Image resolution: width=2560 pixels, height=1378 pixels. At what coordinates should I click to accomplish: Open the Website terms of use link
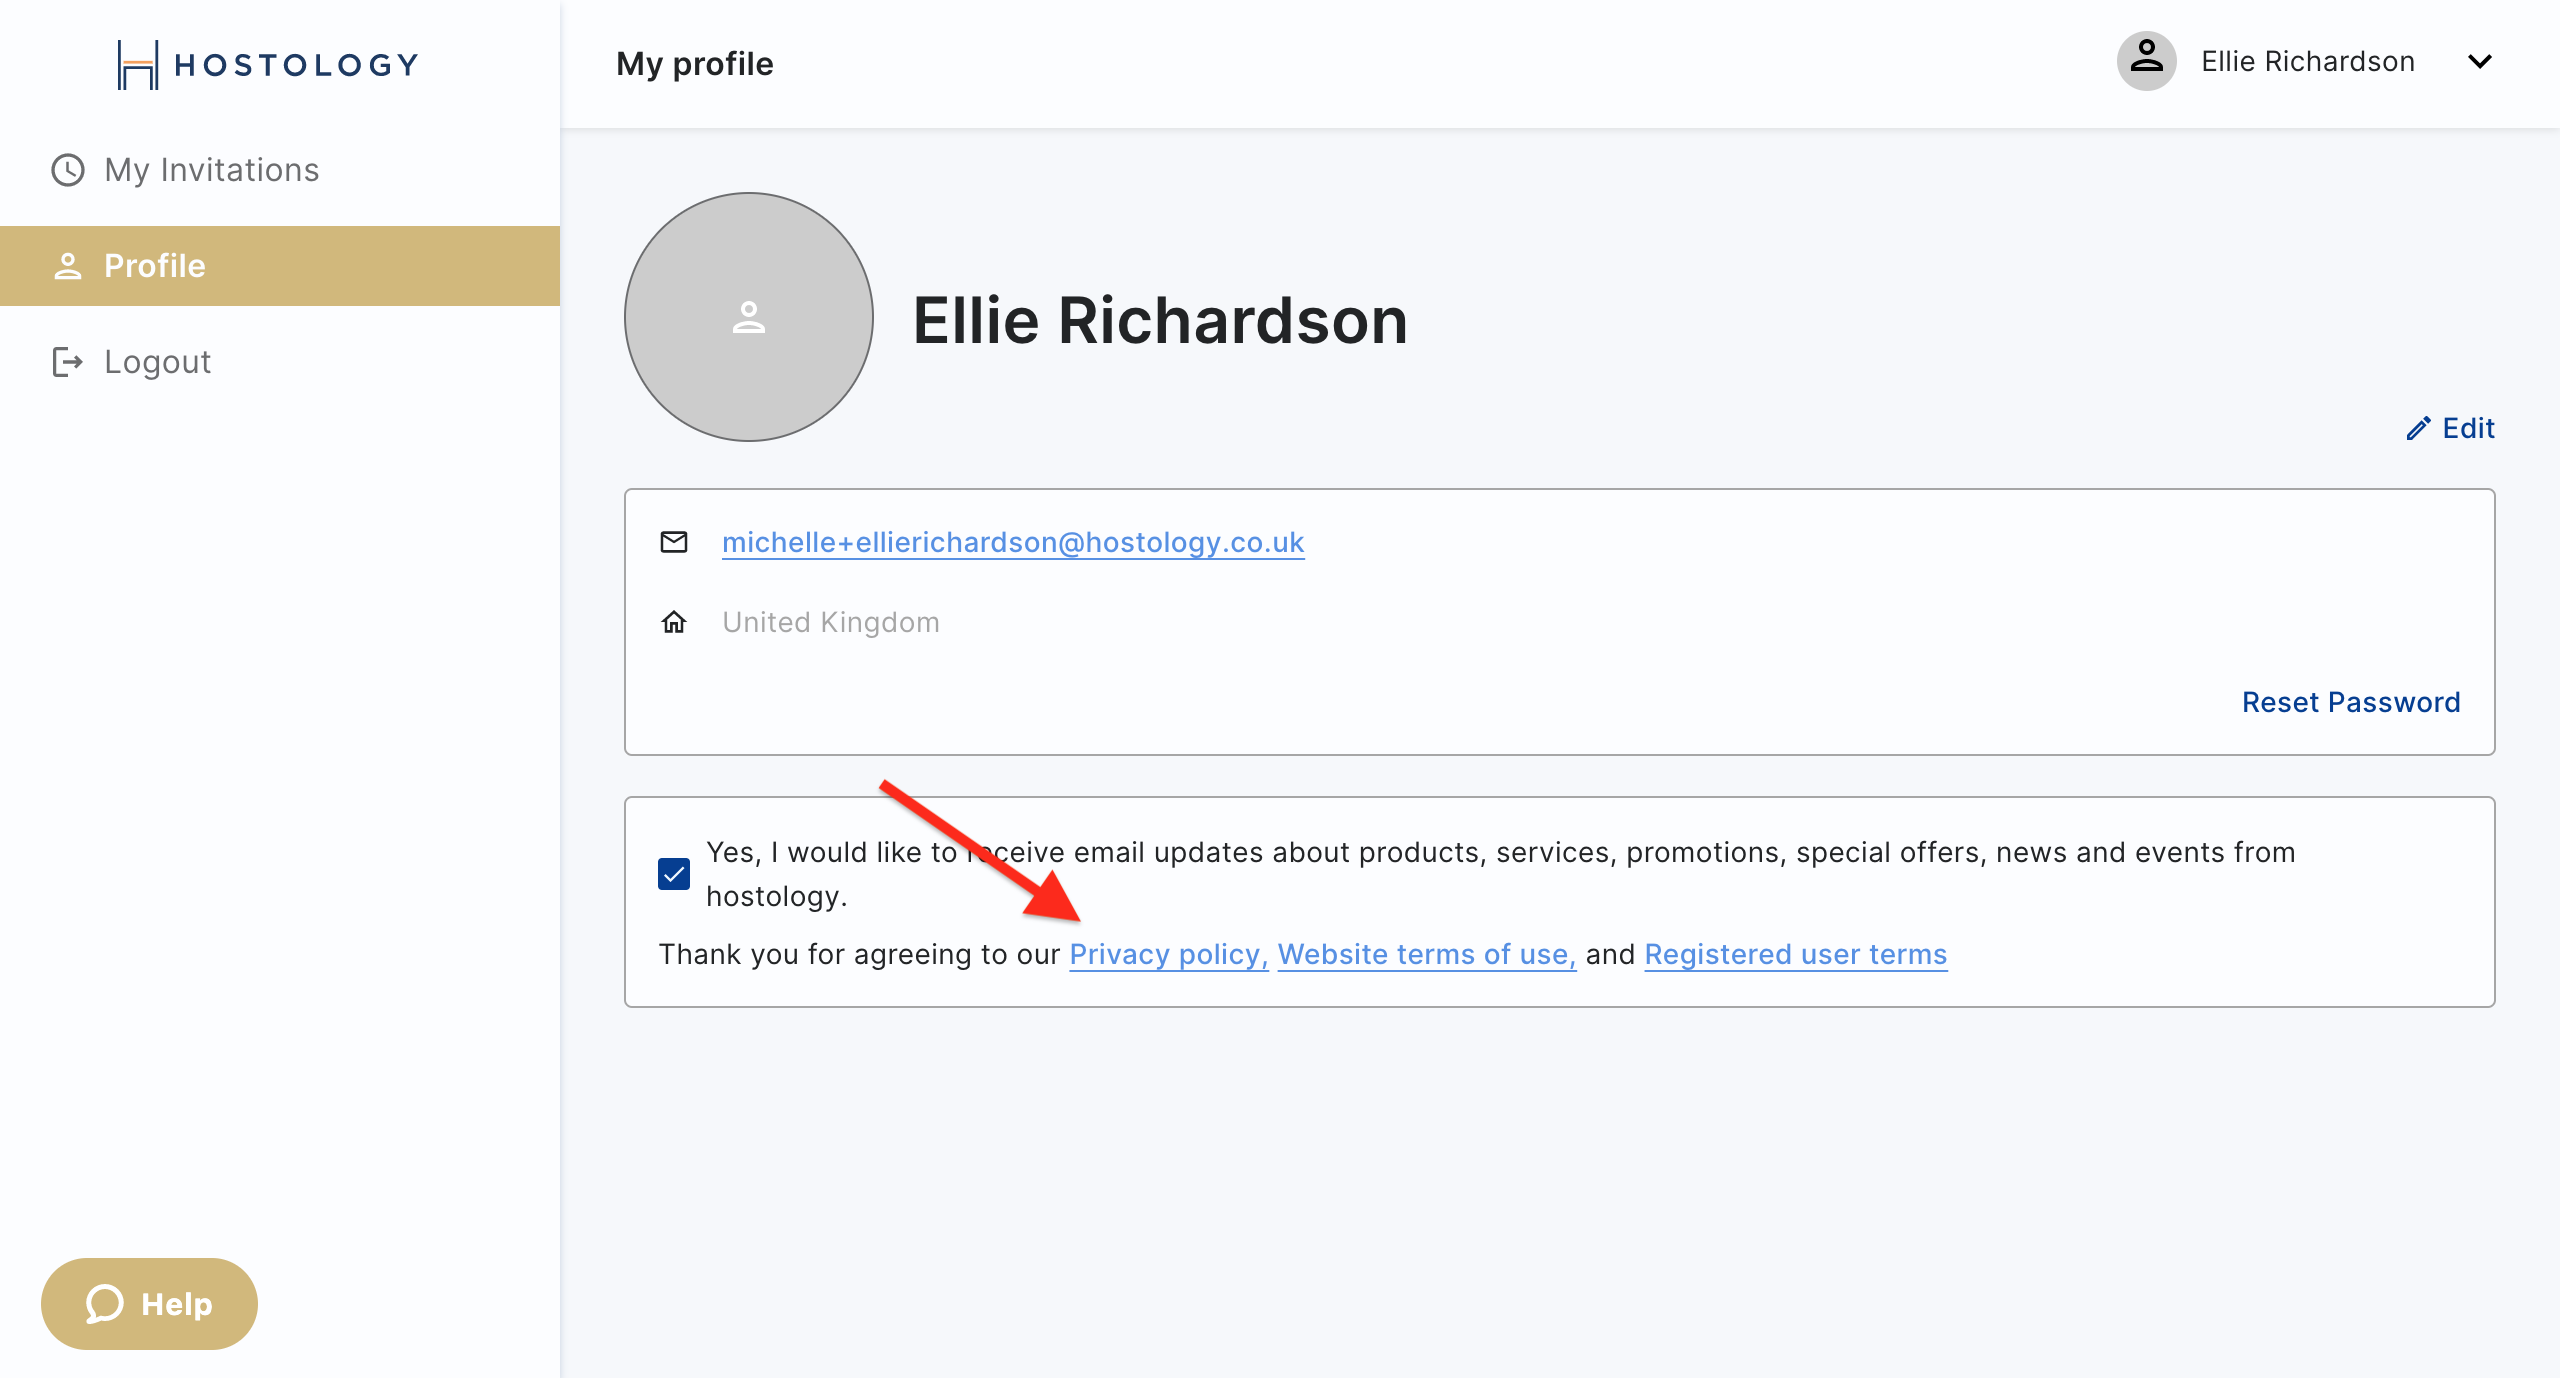[x=1427, y=955]
